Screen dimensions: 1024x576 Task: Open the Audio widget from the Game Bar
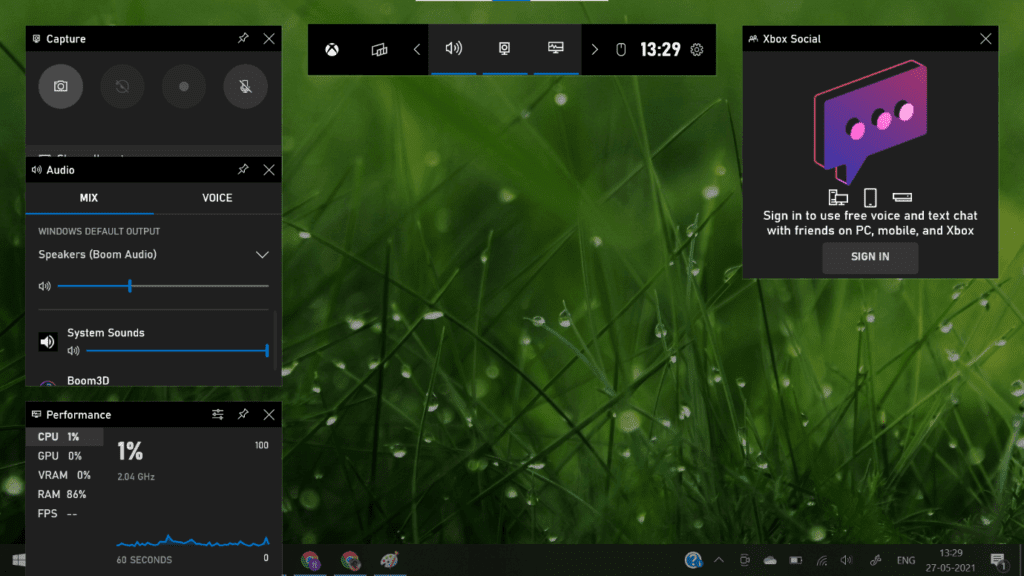[x=453, y=49]
